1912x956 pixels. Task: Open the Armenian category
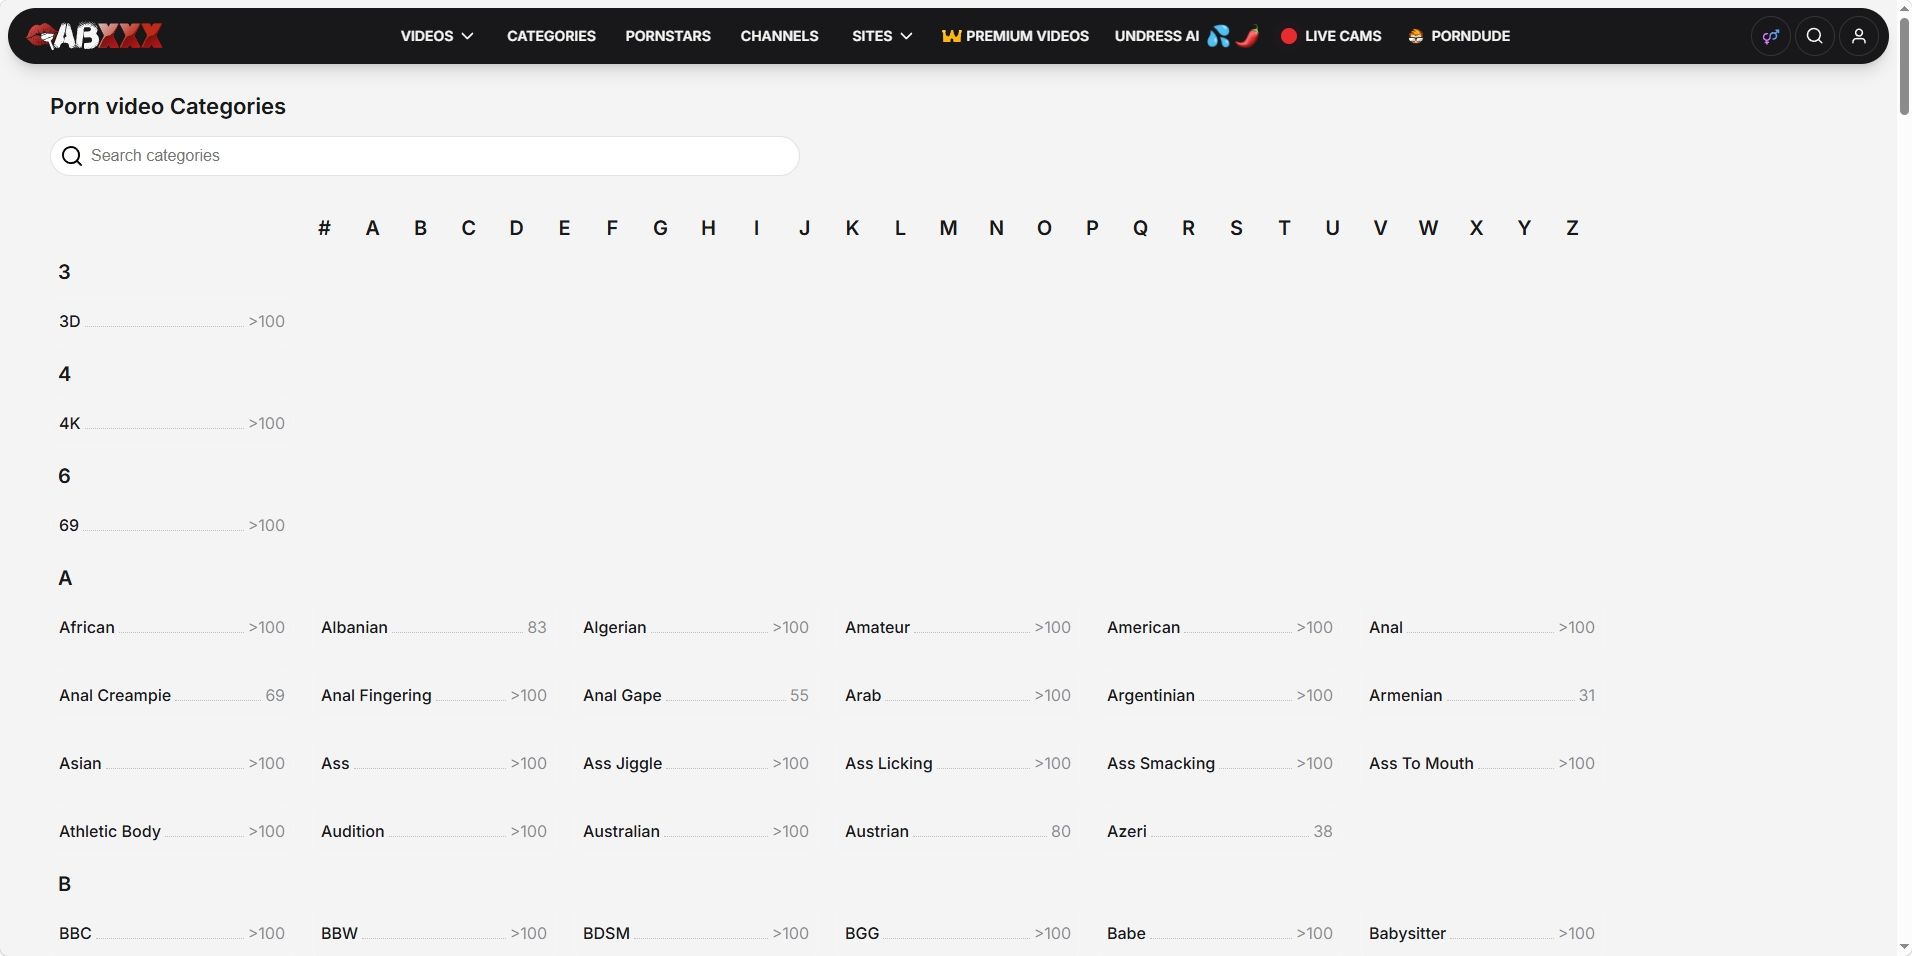(1482, 695)
